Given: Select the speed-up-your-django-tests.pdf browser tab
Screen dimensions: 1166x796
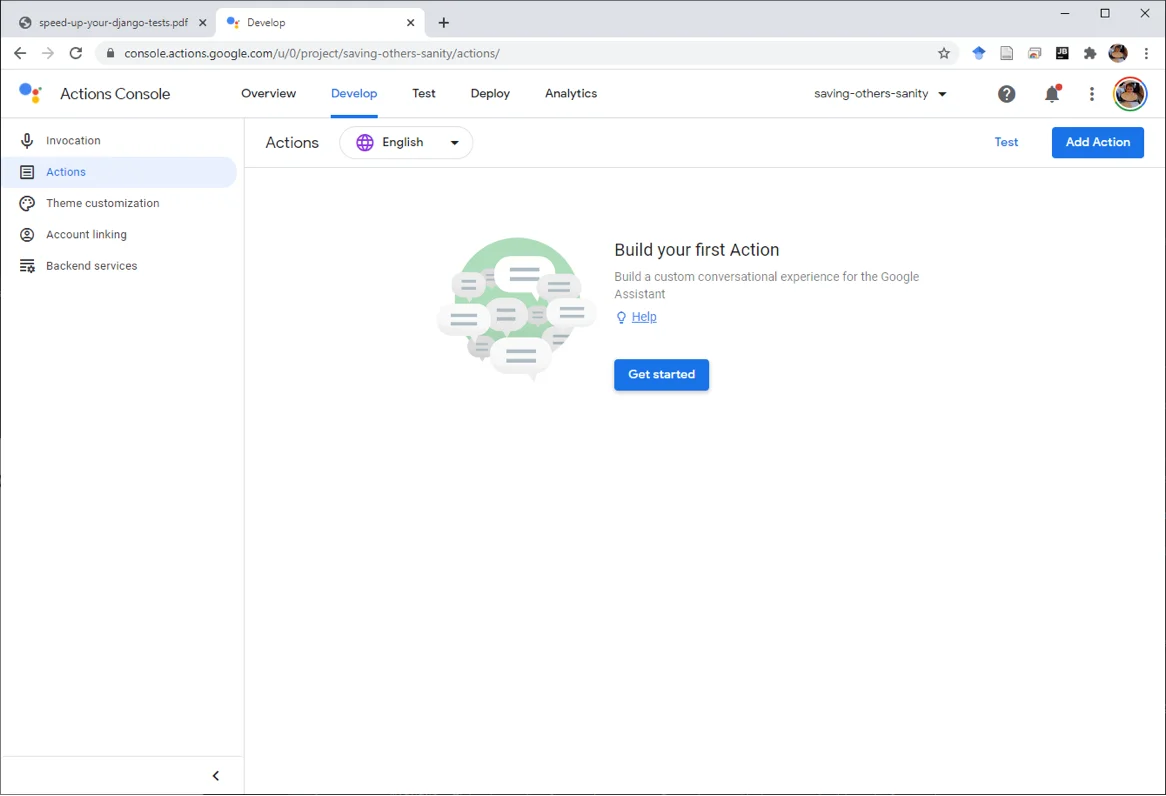Looking at the screenshot, I should coord(113,22).
